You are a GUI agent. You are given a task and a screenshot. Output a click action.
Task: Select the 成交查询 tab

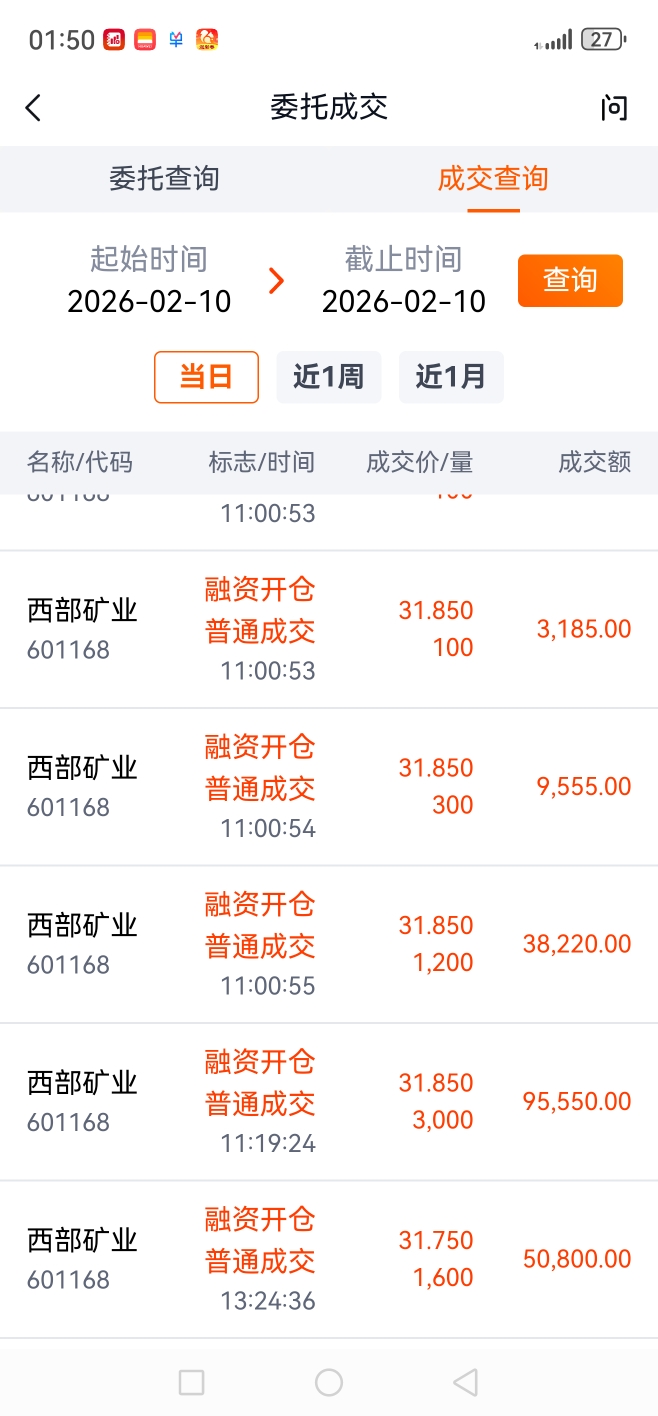[x=493, y=179]
